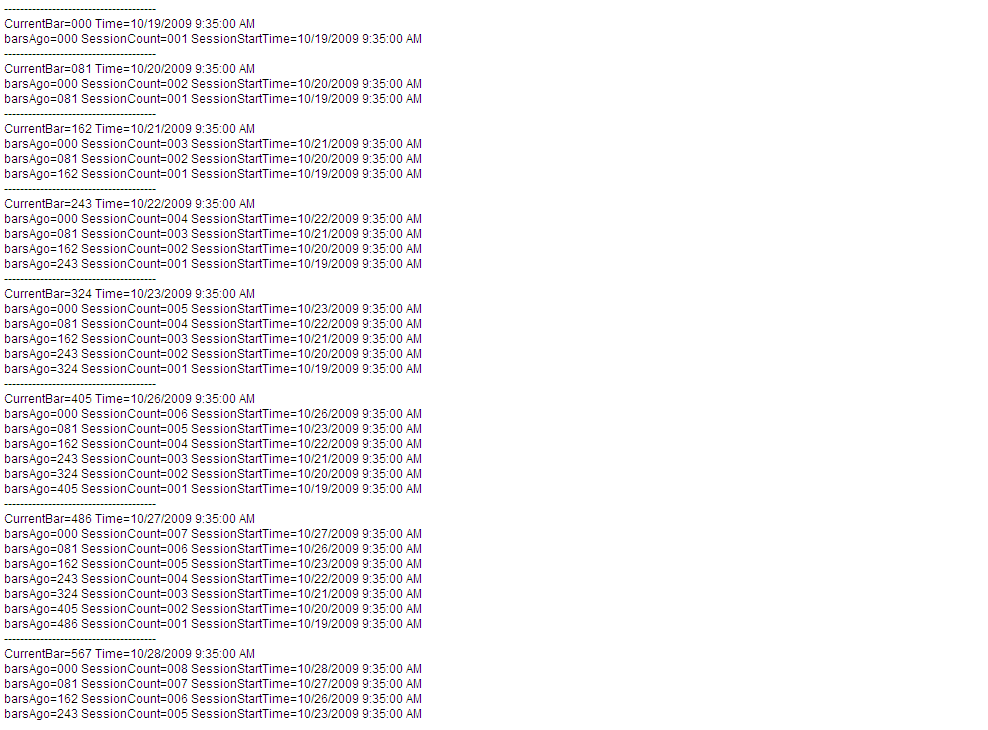Select the CurrentBar=567 Time=10/28/2009 line
Image resolution: width=988 pixels, height=730 pixels.
[129, 654]
